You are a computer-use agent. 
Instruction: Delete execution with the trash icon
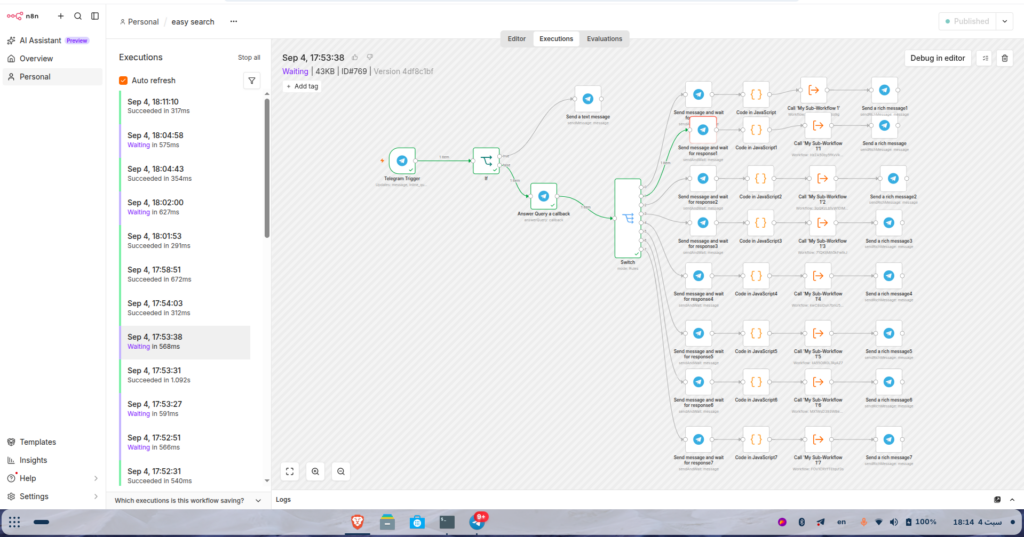(x=1004, y=59)
